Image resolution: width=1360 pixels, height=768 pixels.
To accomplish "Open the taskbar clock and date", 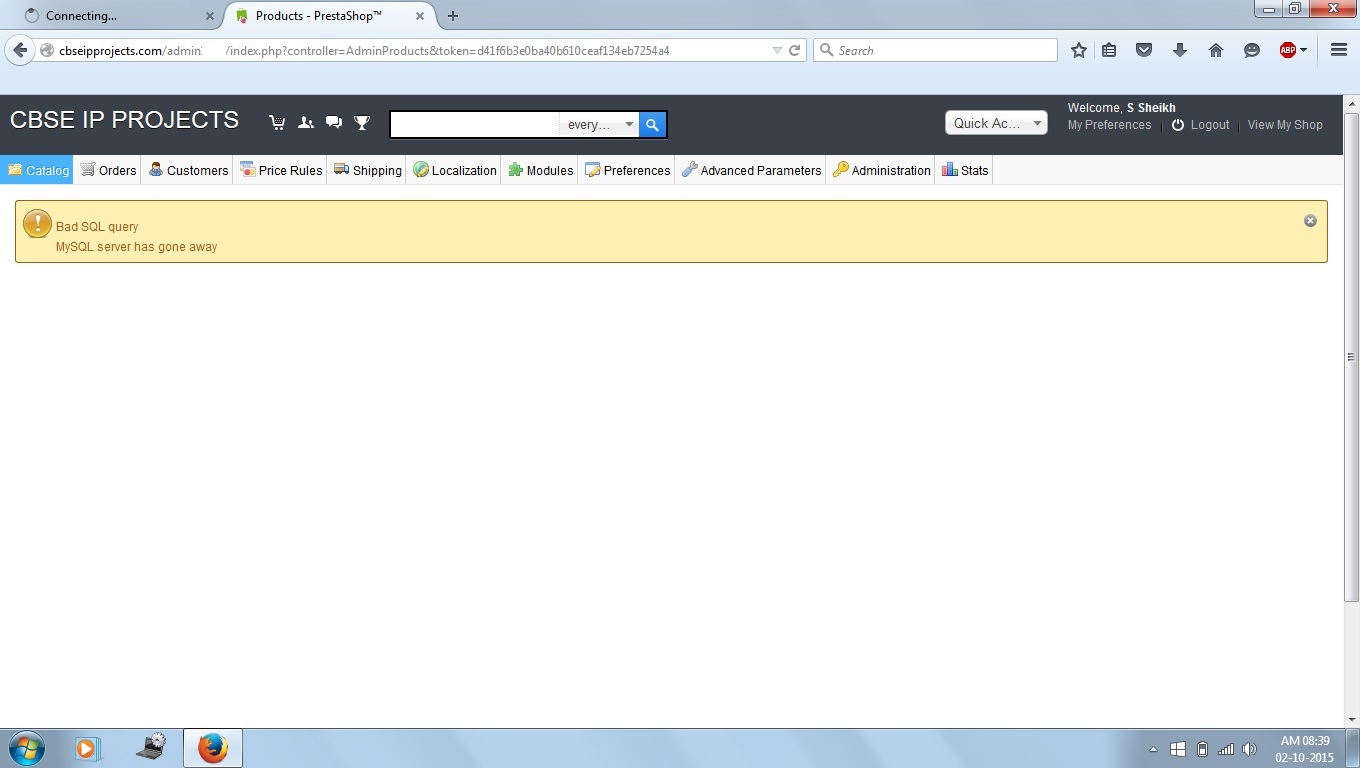I will (1304, 749).
